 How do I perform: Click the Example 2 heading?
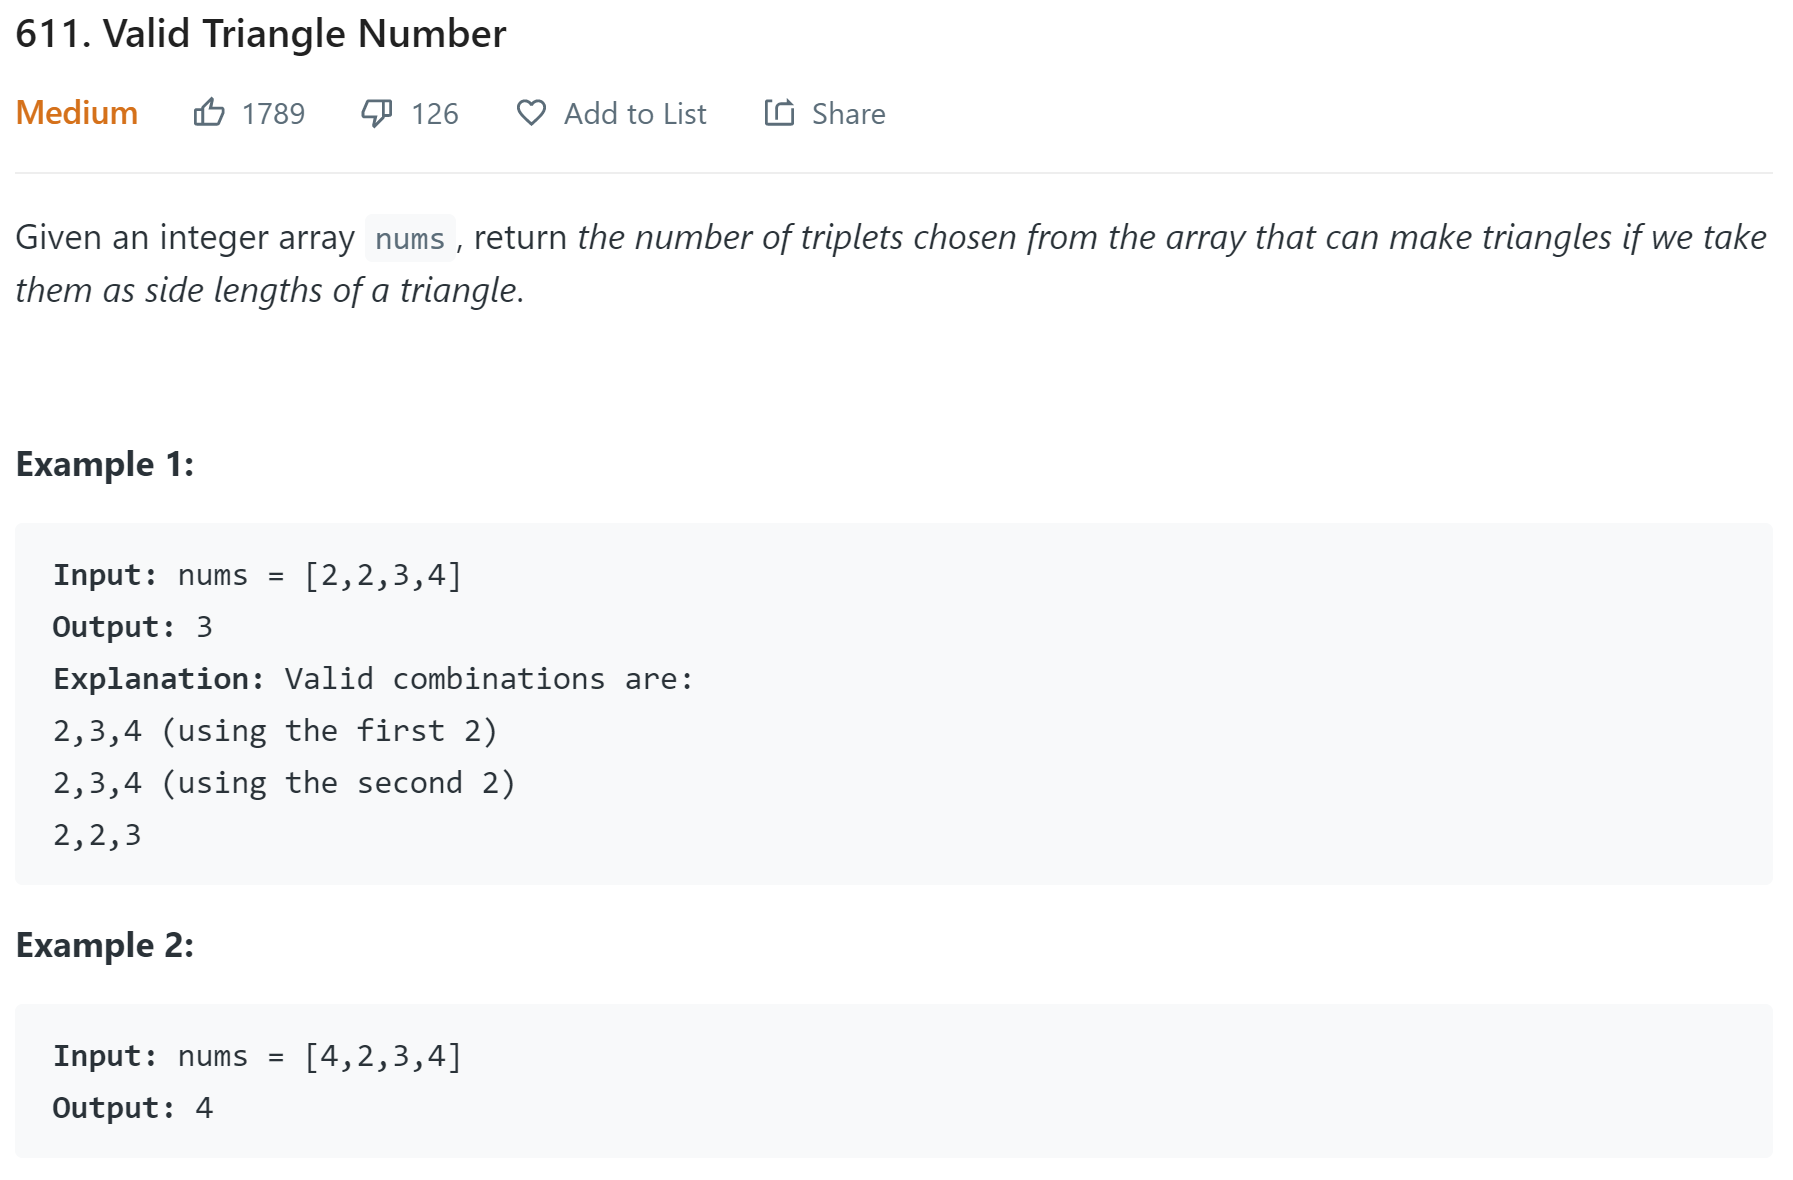point(105,945)
